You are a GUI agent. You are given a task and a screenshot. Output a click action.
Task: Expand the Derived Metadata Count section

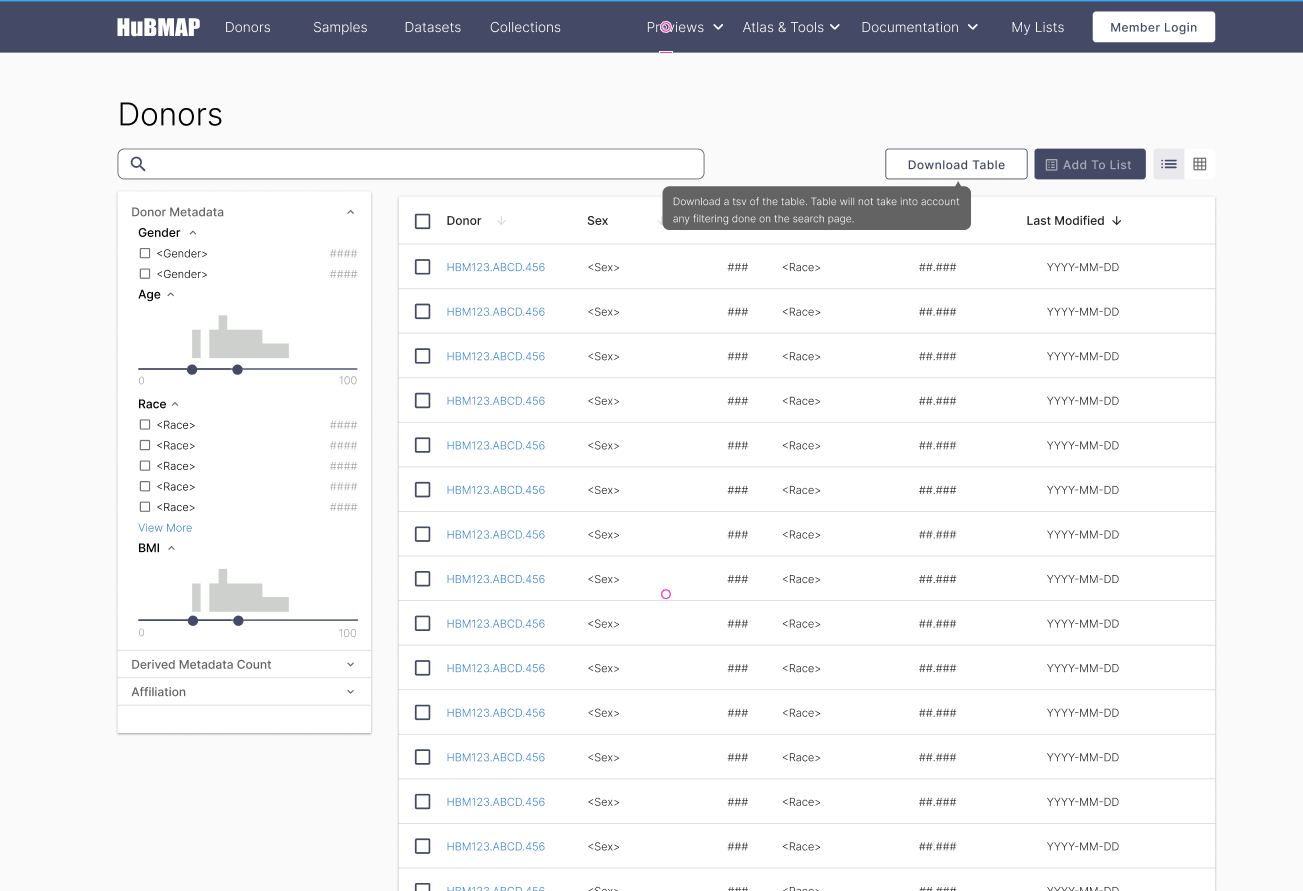pos(350,663)
